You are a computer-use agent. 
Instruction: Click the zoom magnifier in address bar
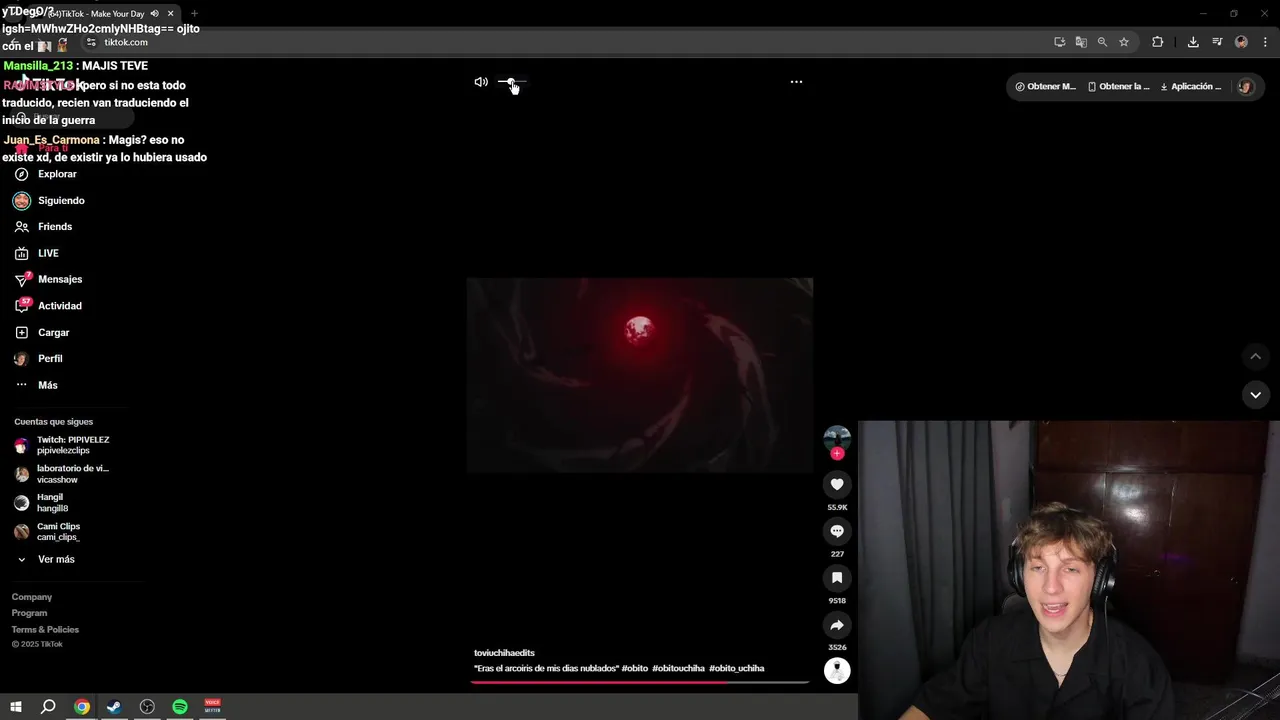1102,42
